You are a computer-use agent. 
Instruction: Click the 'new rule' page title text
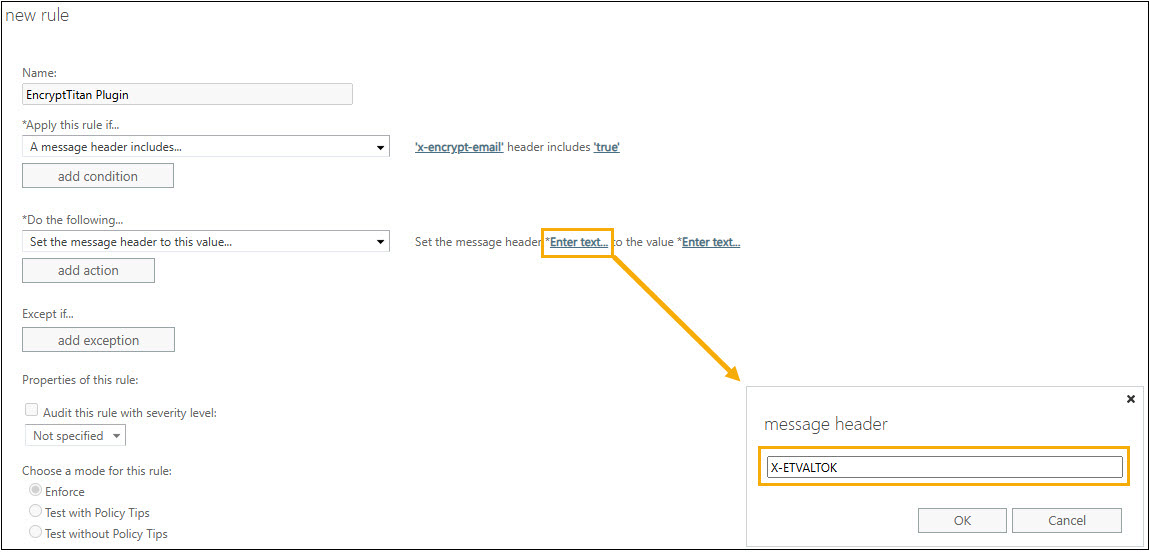37,15
